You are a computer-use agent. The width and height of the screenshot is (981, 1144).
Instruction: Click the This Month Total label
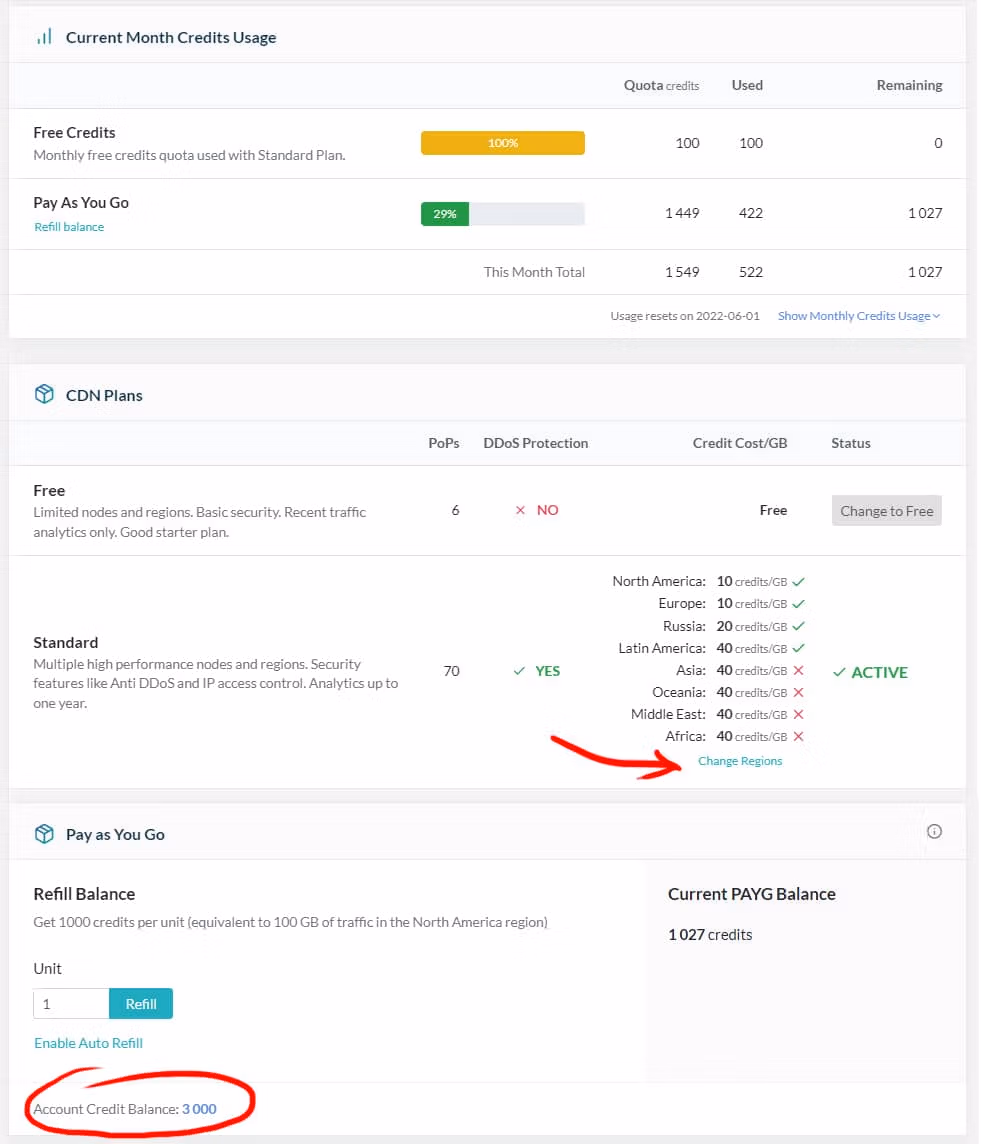click(x=534, y=272)
